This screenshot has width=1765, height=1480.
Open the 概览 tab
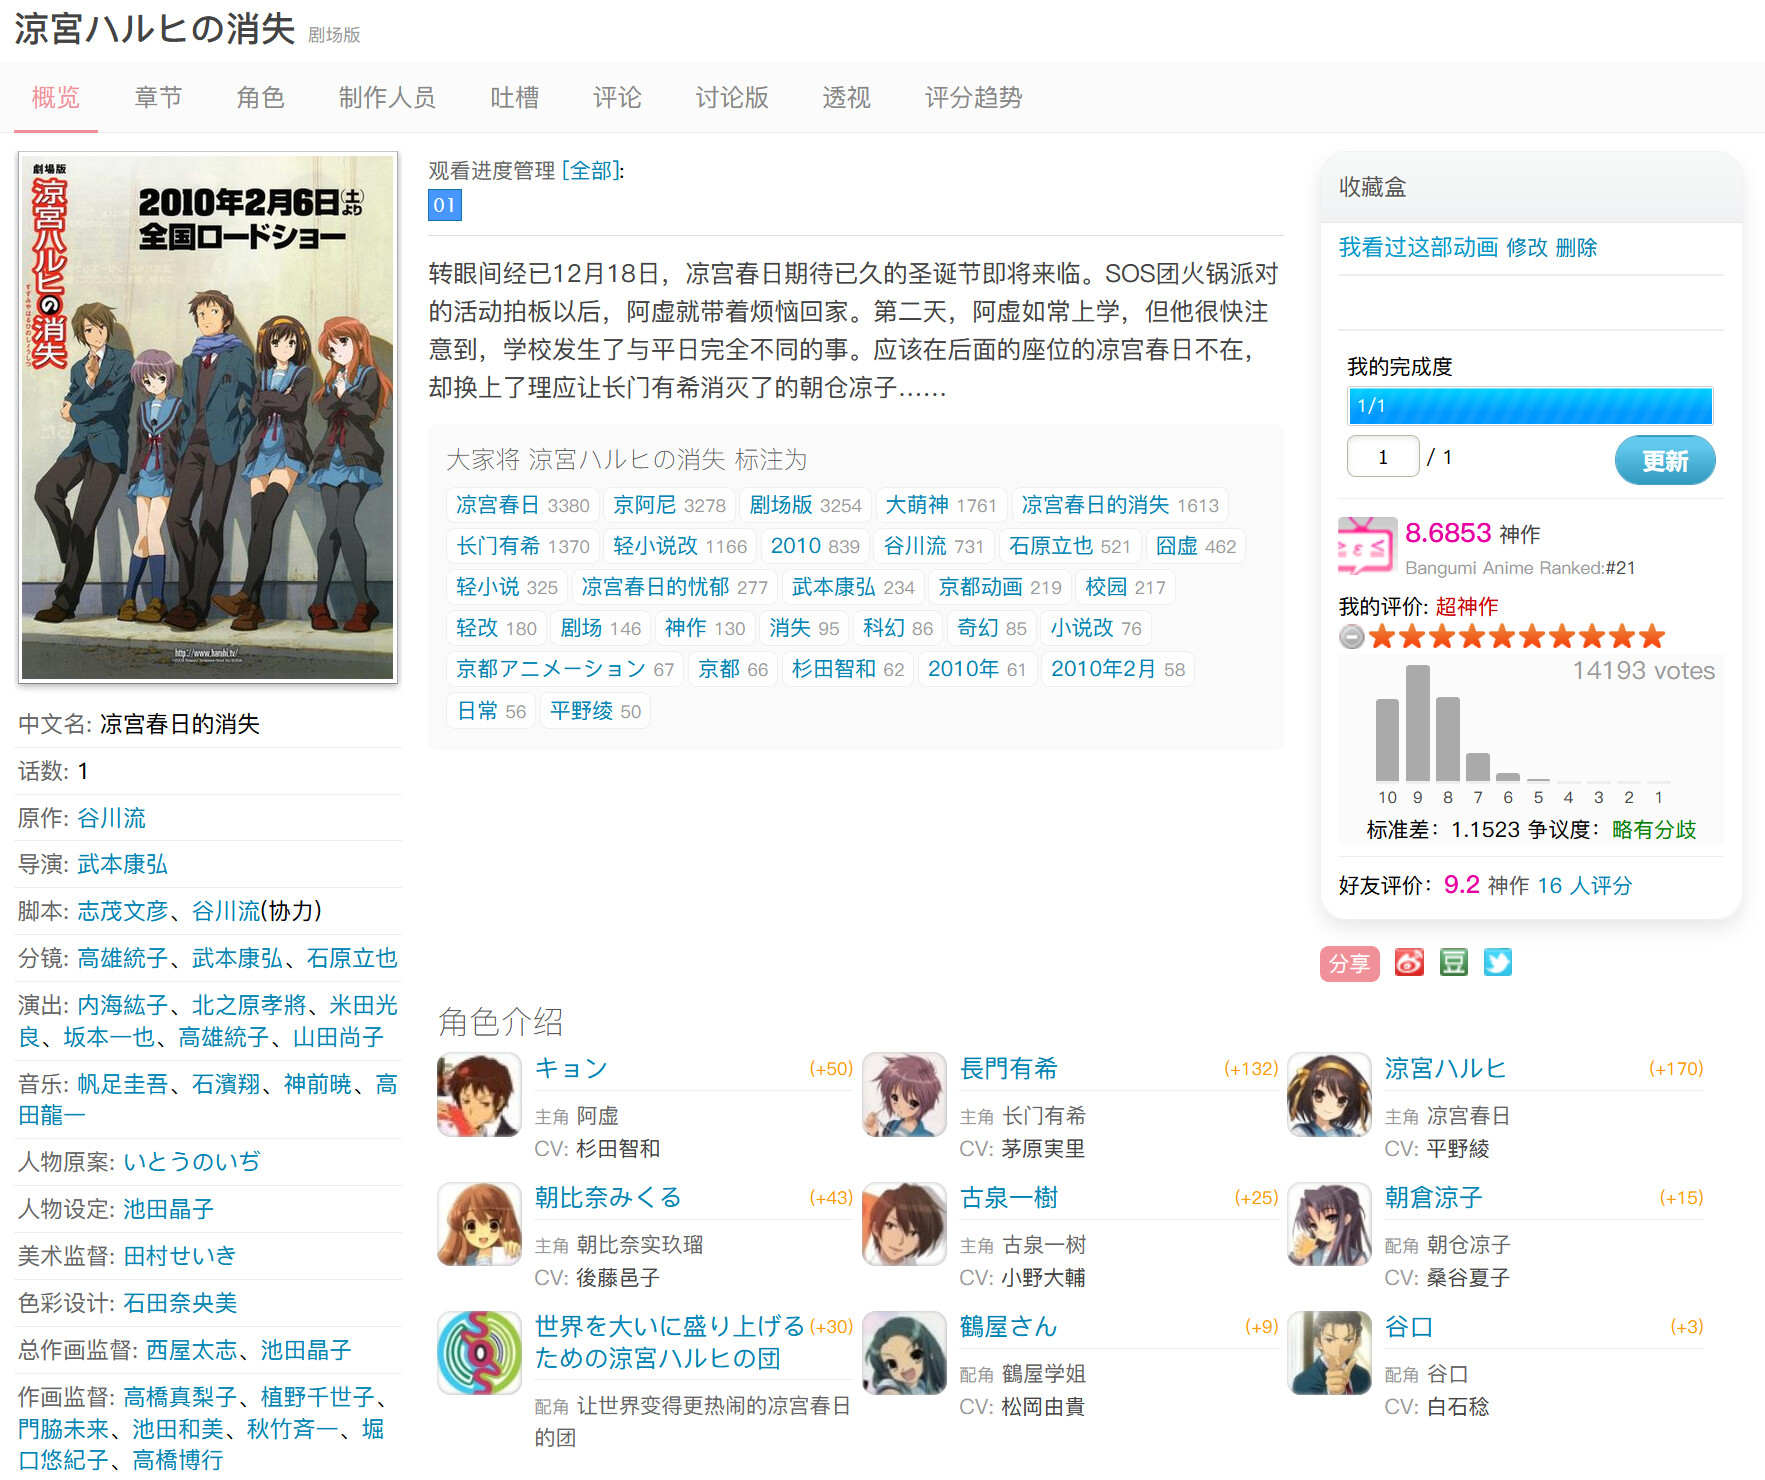coord(55,97)
